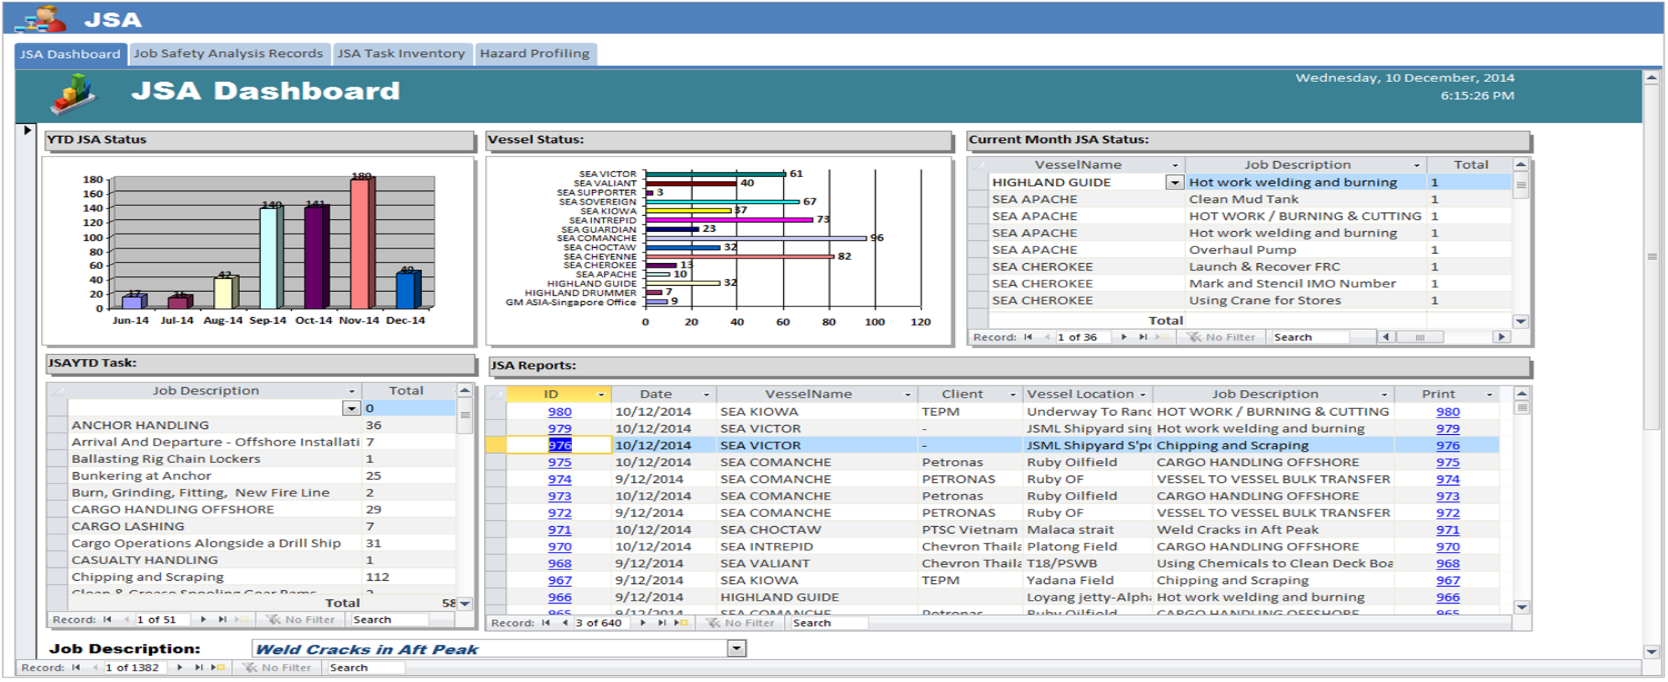Viewport: 1668px width, 682px height.
Task: Open Client column header filter dropdown
Action: [1012, 395]
